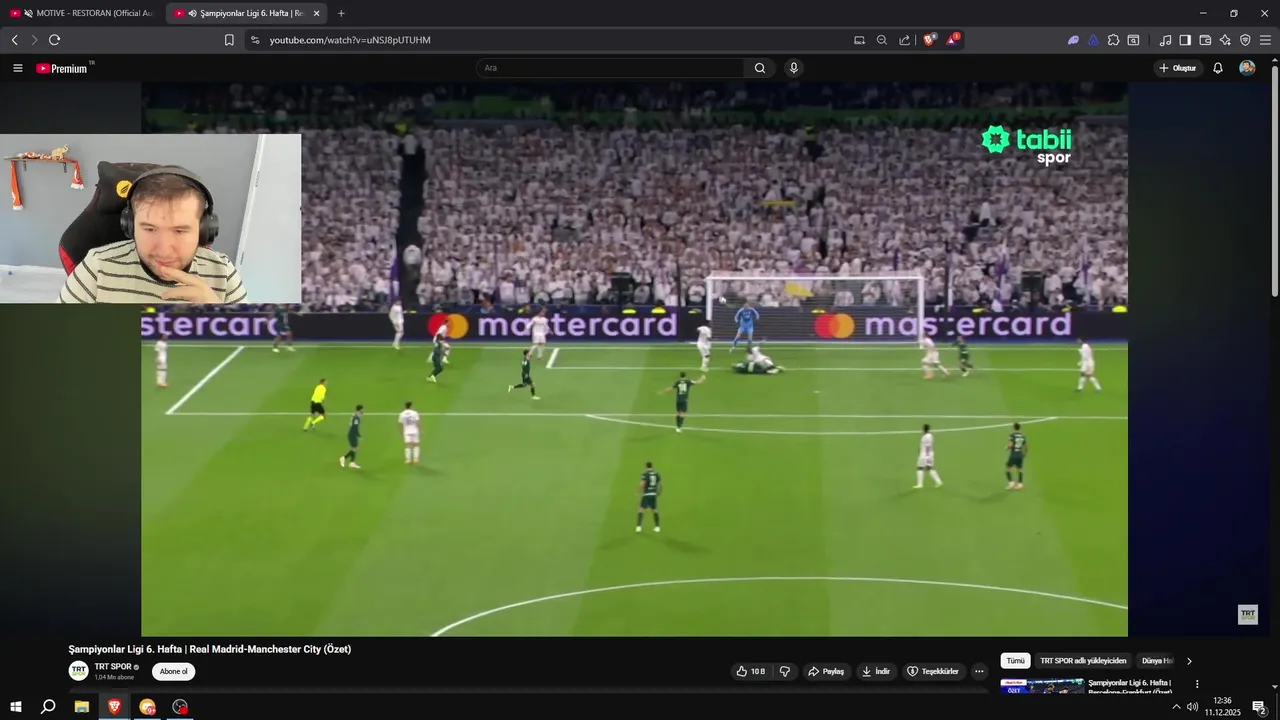Select the Dünya filter chip
Viewport: 1280px width, 720px height.
[x=1157, y=661]
